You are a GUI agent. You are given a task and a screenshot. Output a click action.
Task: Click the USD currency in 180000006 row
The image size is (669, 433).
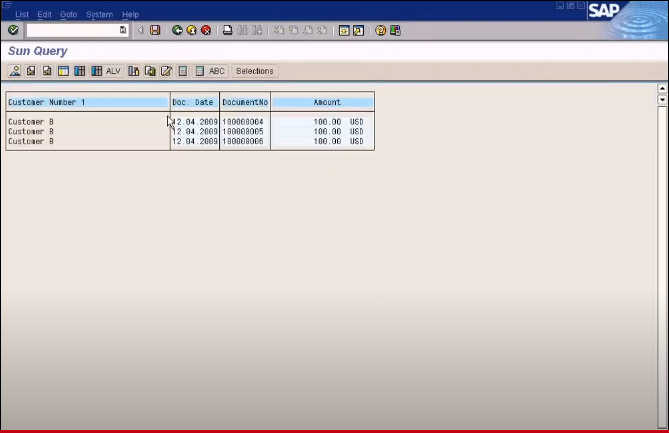[x=357, y=142]
